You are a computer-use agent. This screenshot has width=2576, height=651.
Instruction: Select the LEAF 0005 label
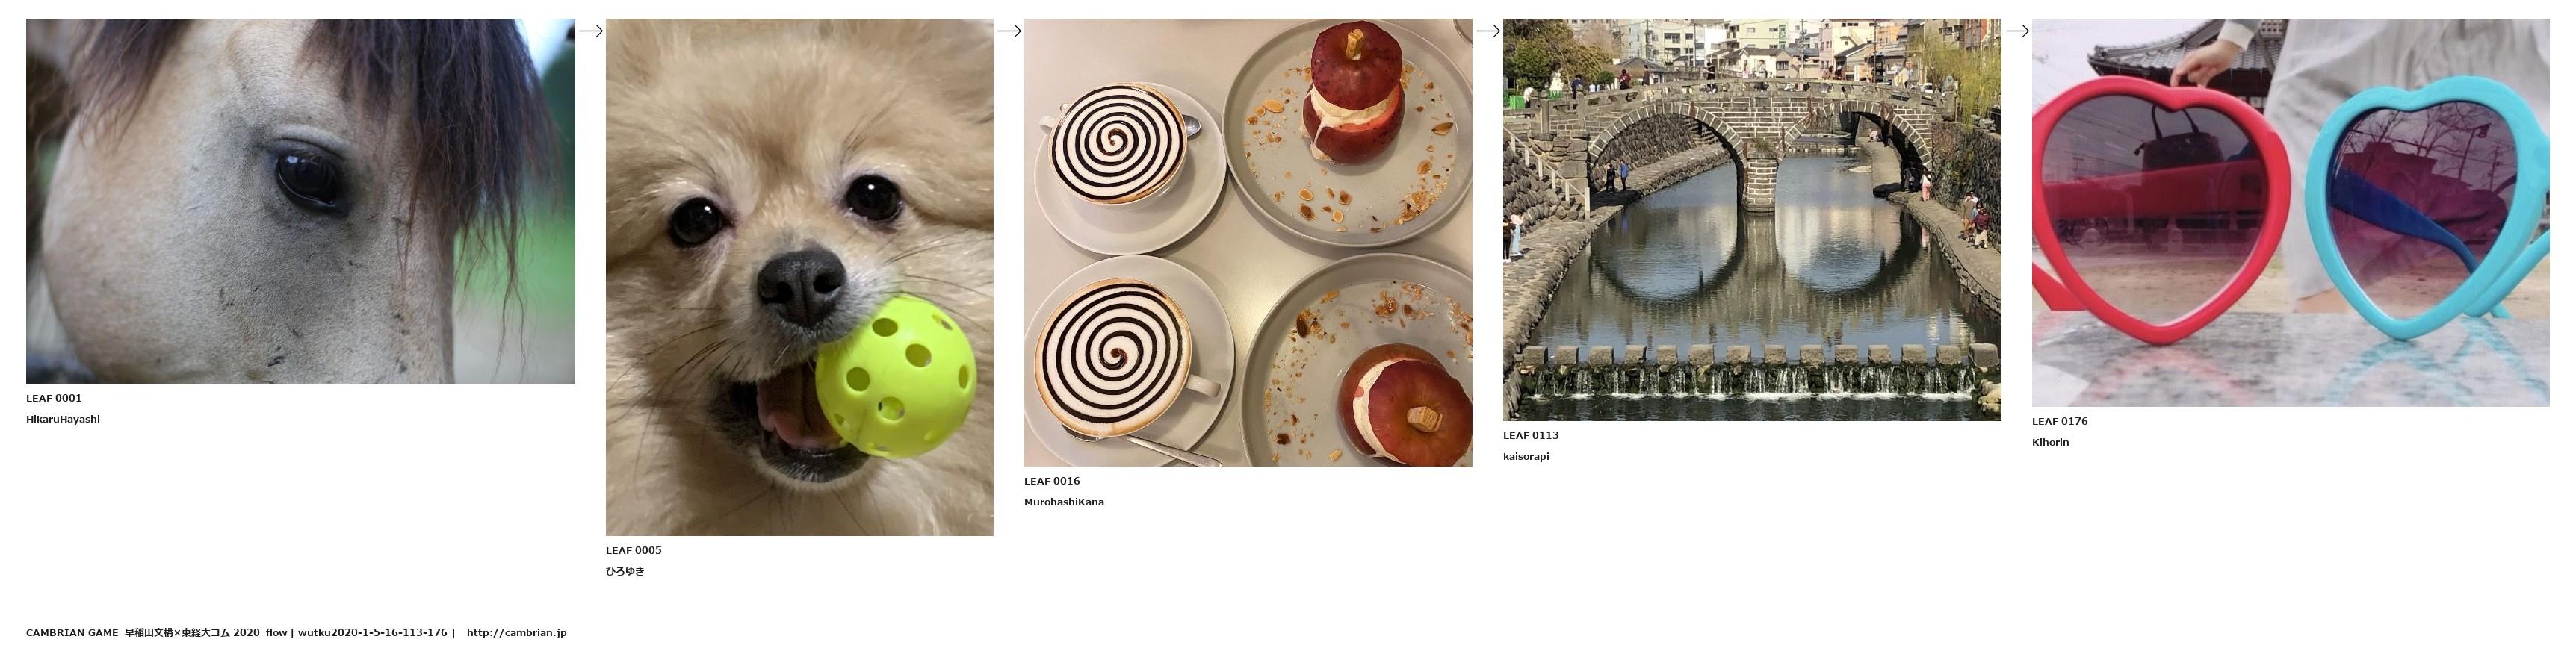[634, 550]
